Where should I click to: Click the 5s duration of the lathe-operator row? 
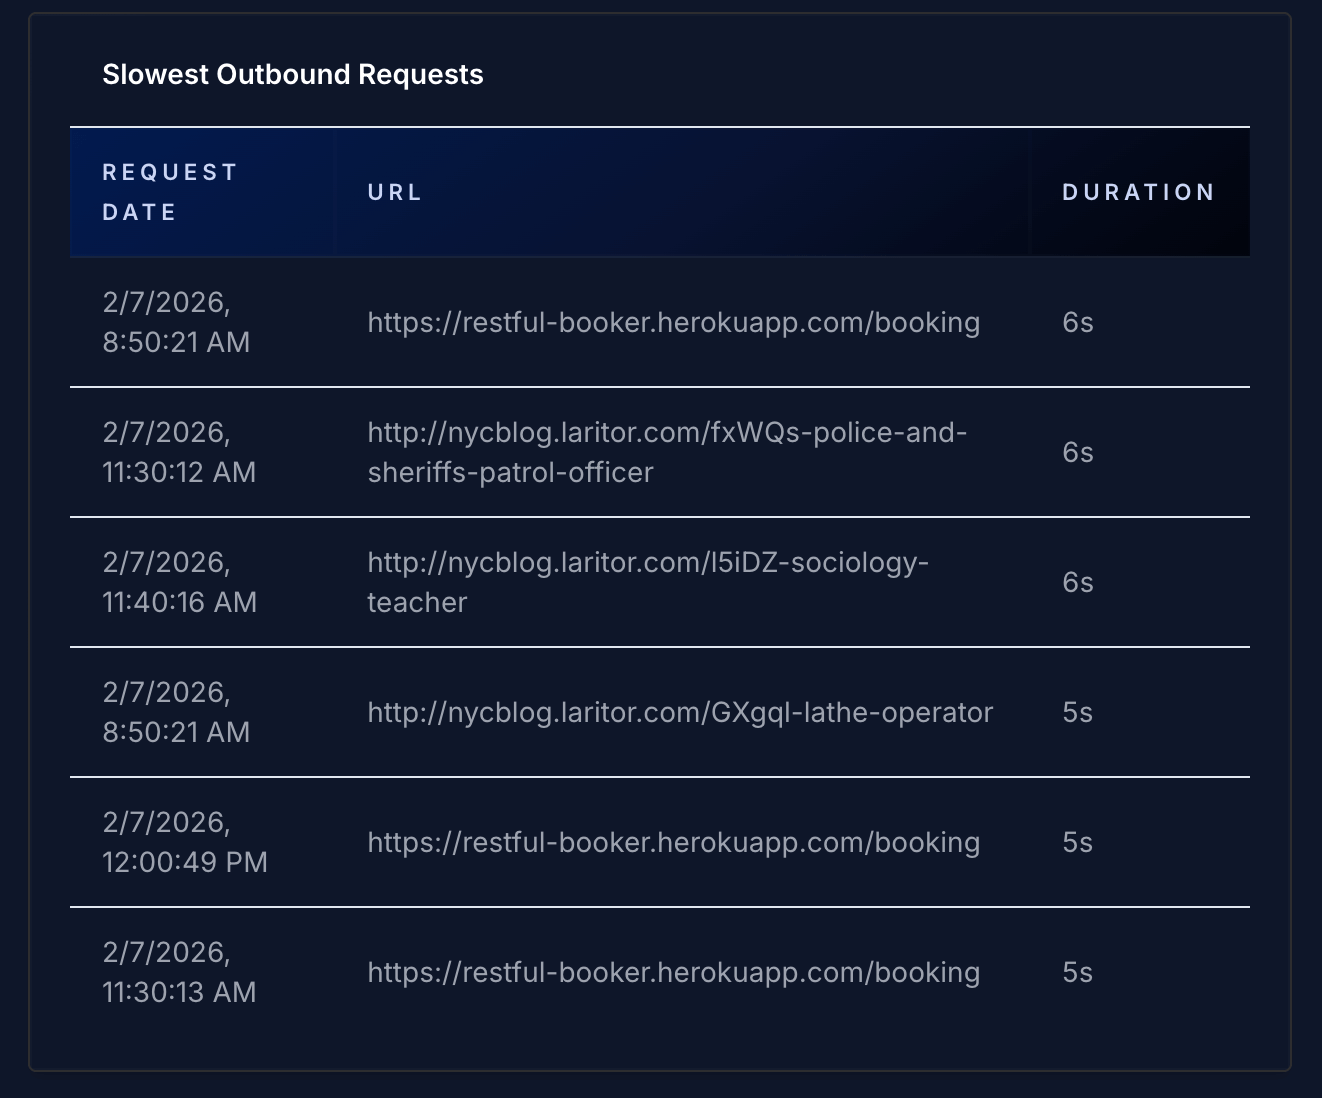(1078, 712)
